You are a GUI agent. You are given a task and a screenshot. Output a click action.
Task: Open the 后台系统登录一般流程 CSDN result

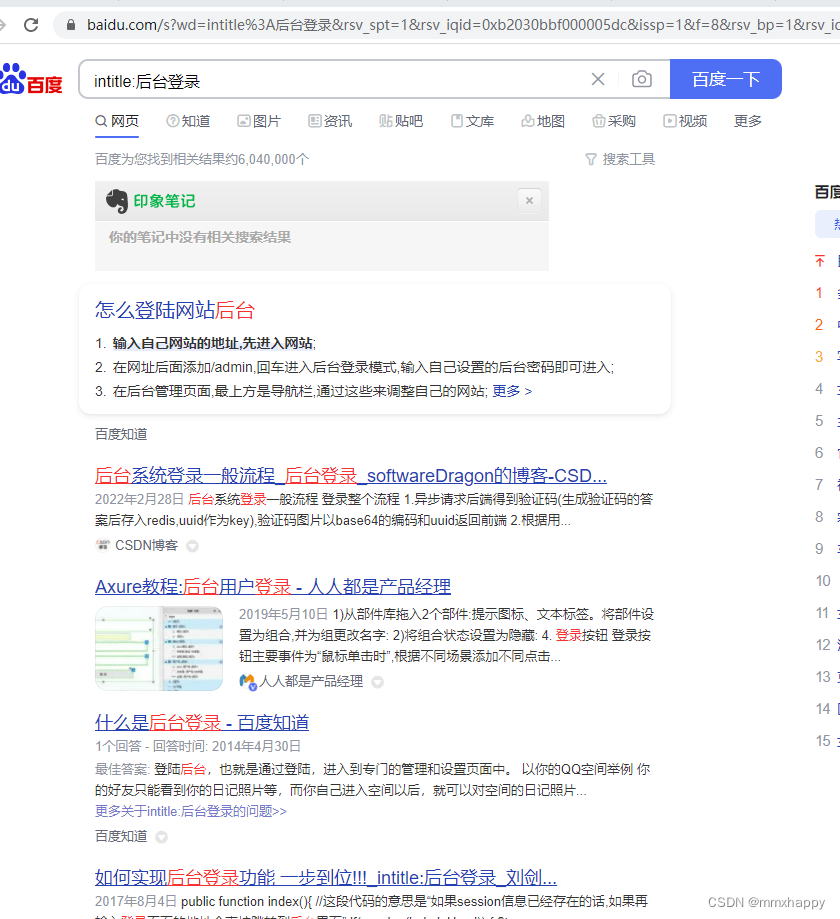click(x=351, y=475)
